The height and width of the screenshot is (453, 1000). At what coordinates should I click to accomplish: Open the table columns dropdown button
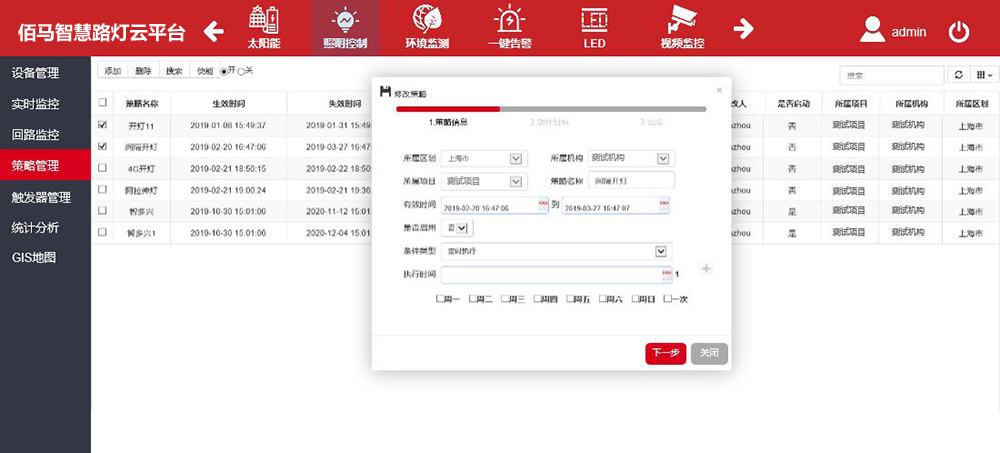tap(983, 75)
